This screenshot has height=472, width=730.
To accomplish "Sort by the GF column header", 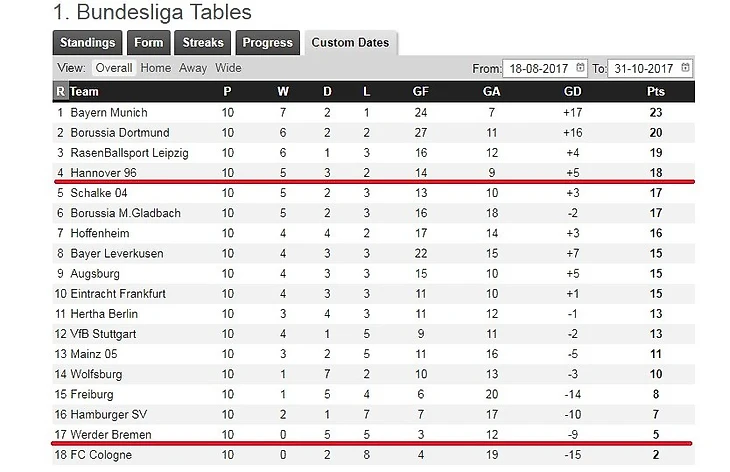I will click(421, 91).
